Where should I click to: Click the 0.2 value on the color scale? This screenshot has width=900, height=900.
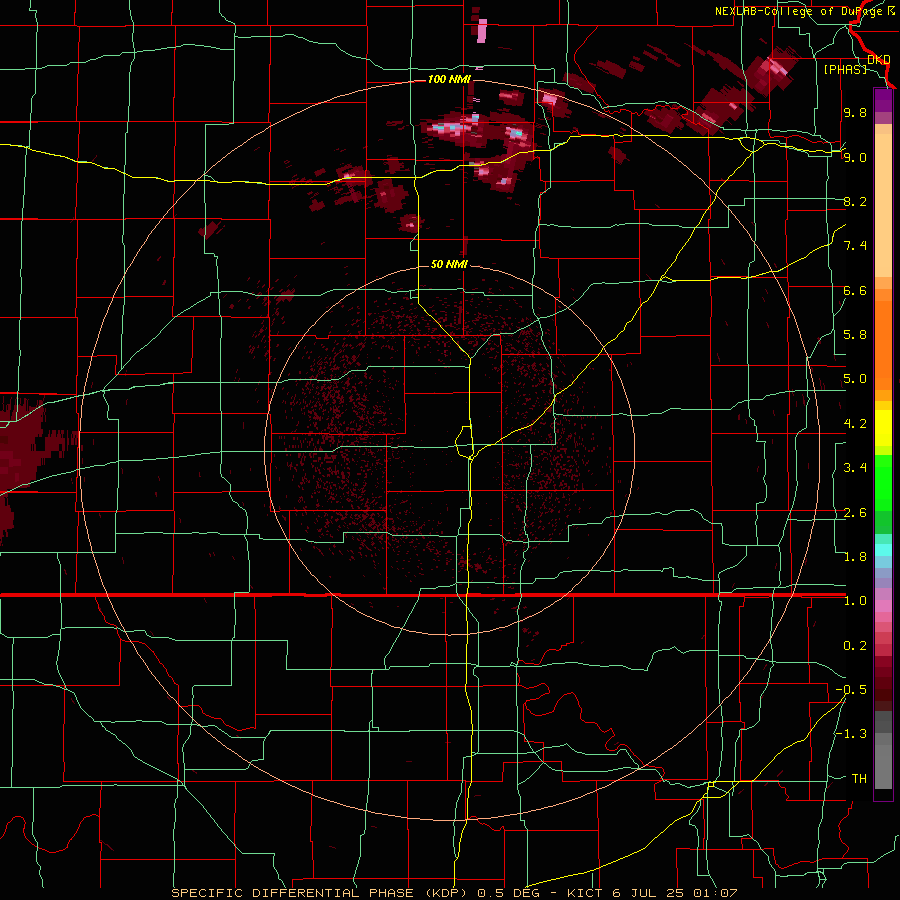[855, 646]
